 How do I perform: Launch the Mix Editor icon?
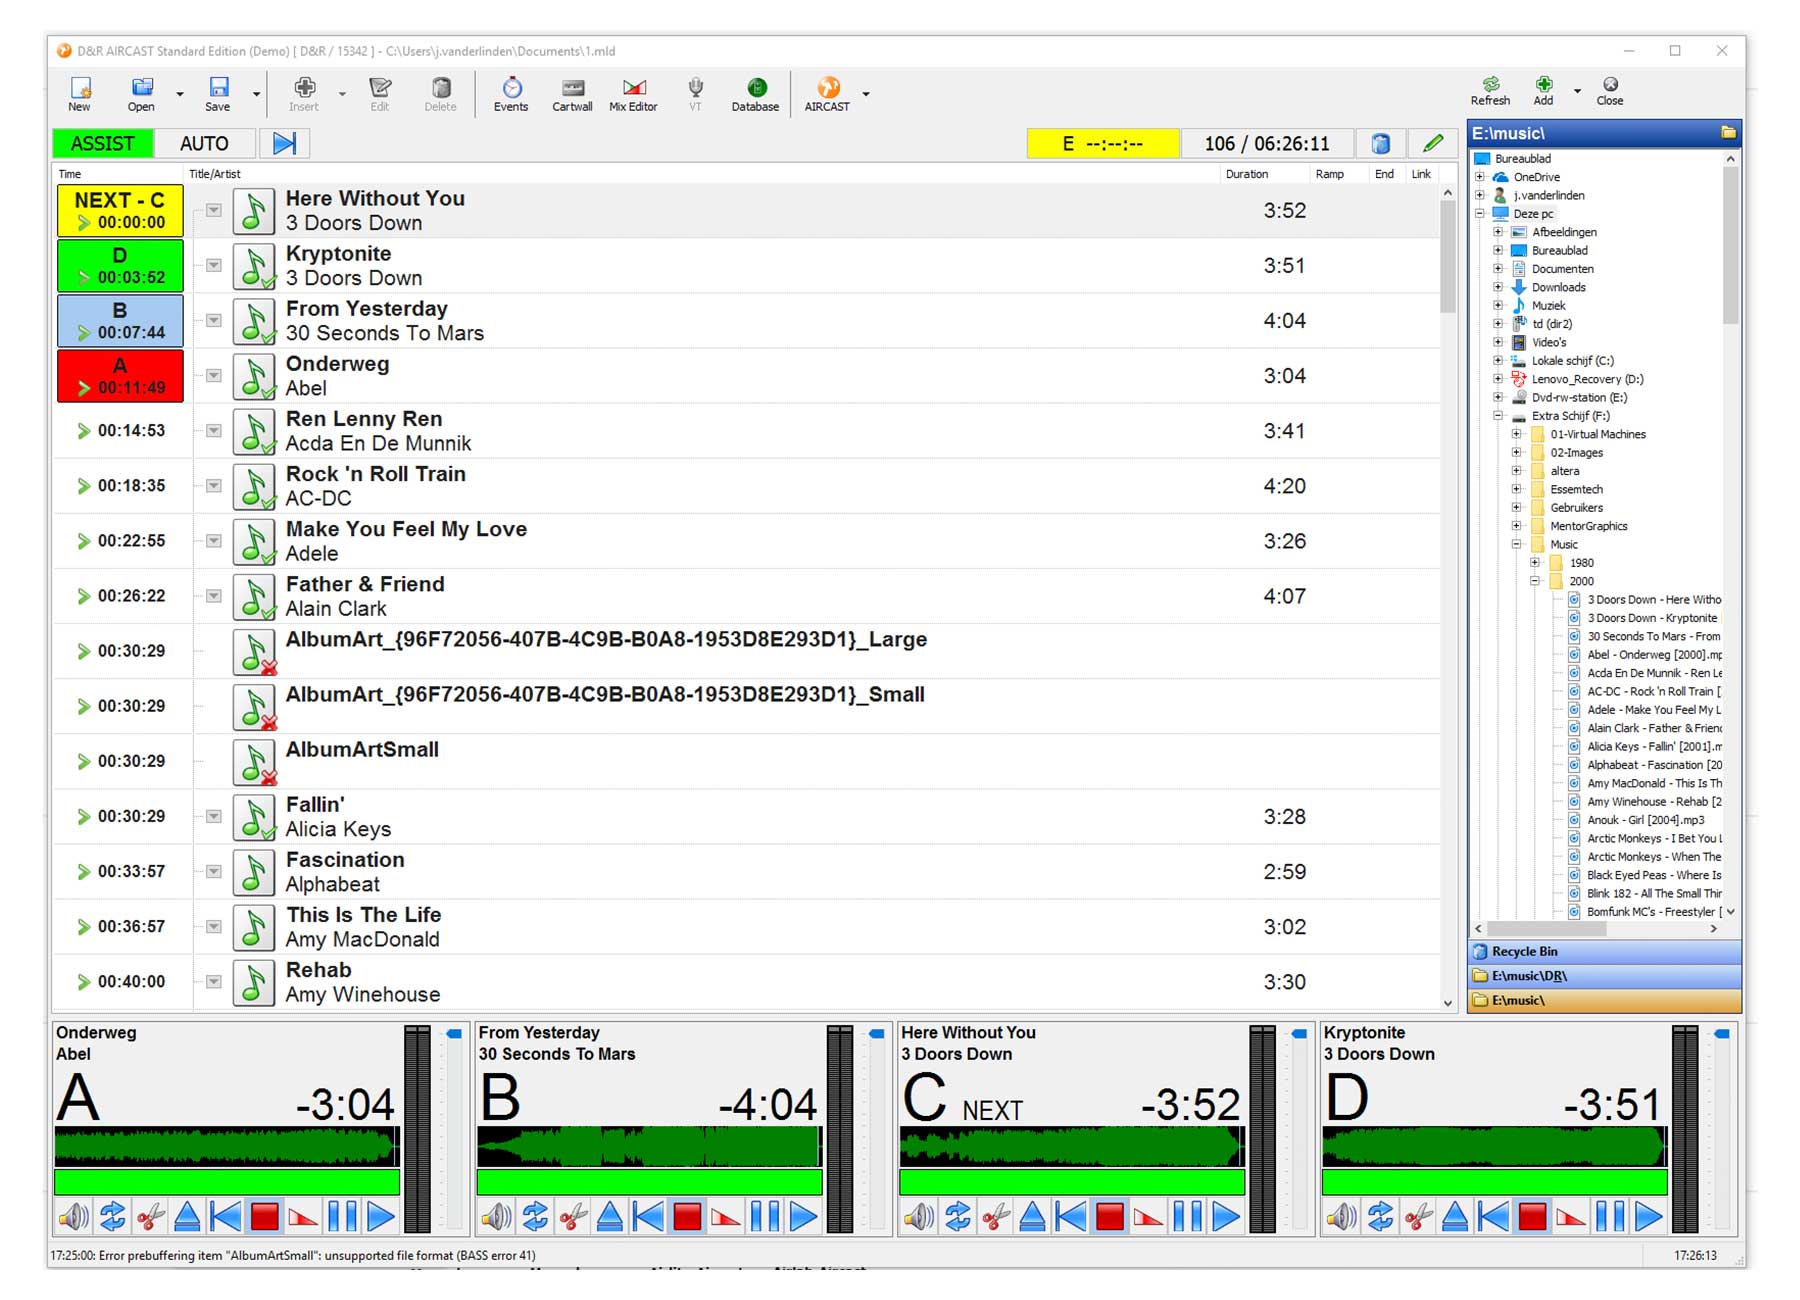[x=633, y=94]
